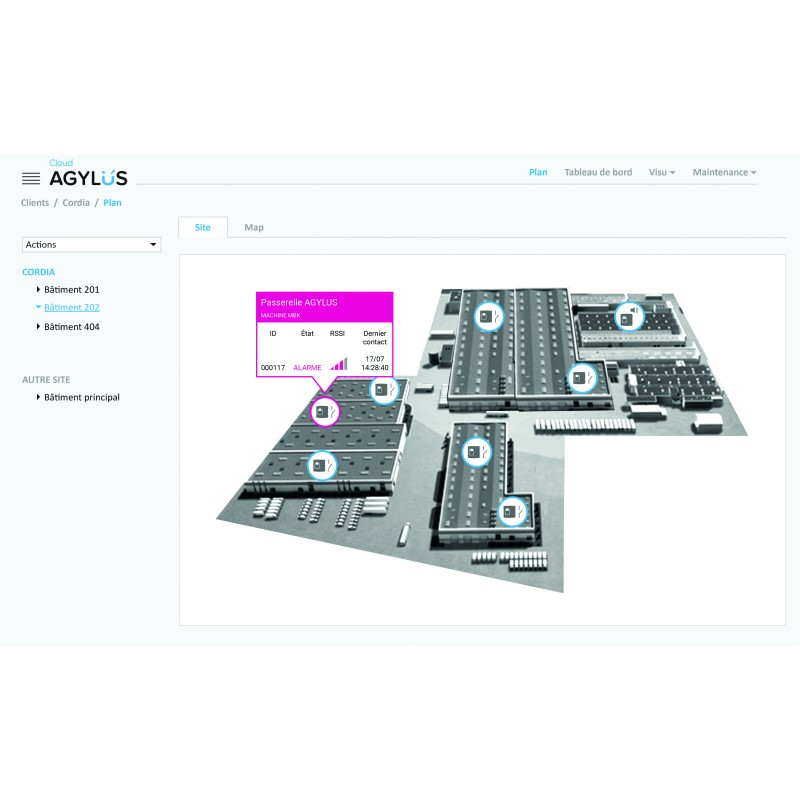The image size is (800, 800).
Task: Expand the Bâtiment 201 tree node
Action: coord(39,289)
